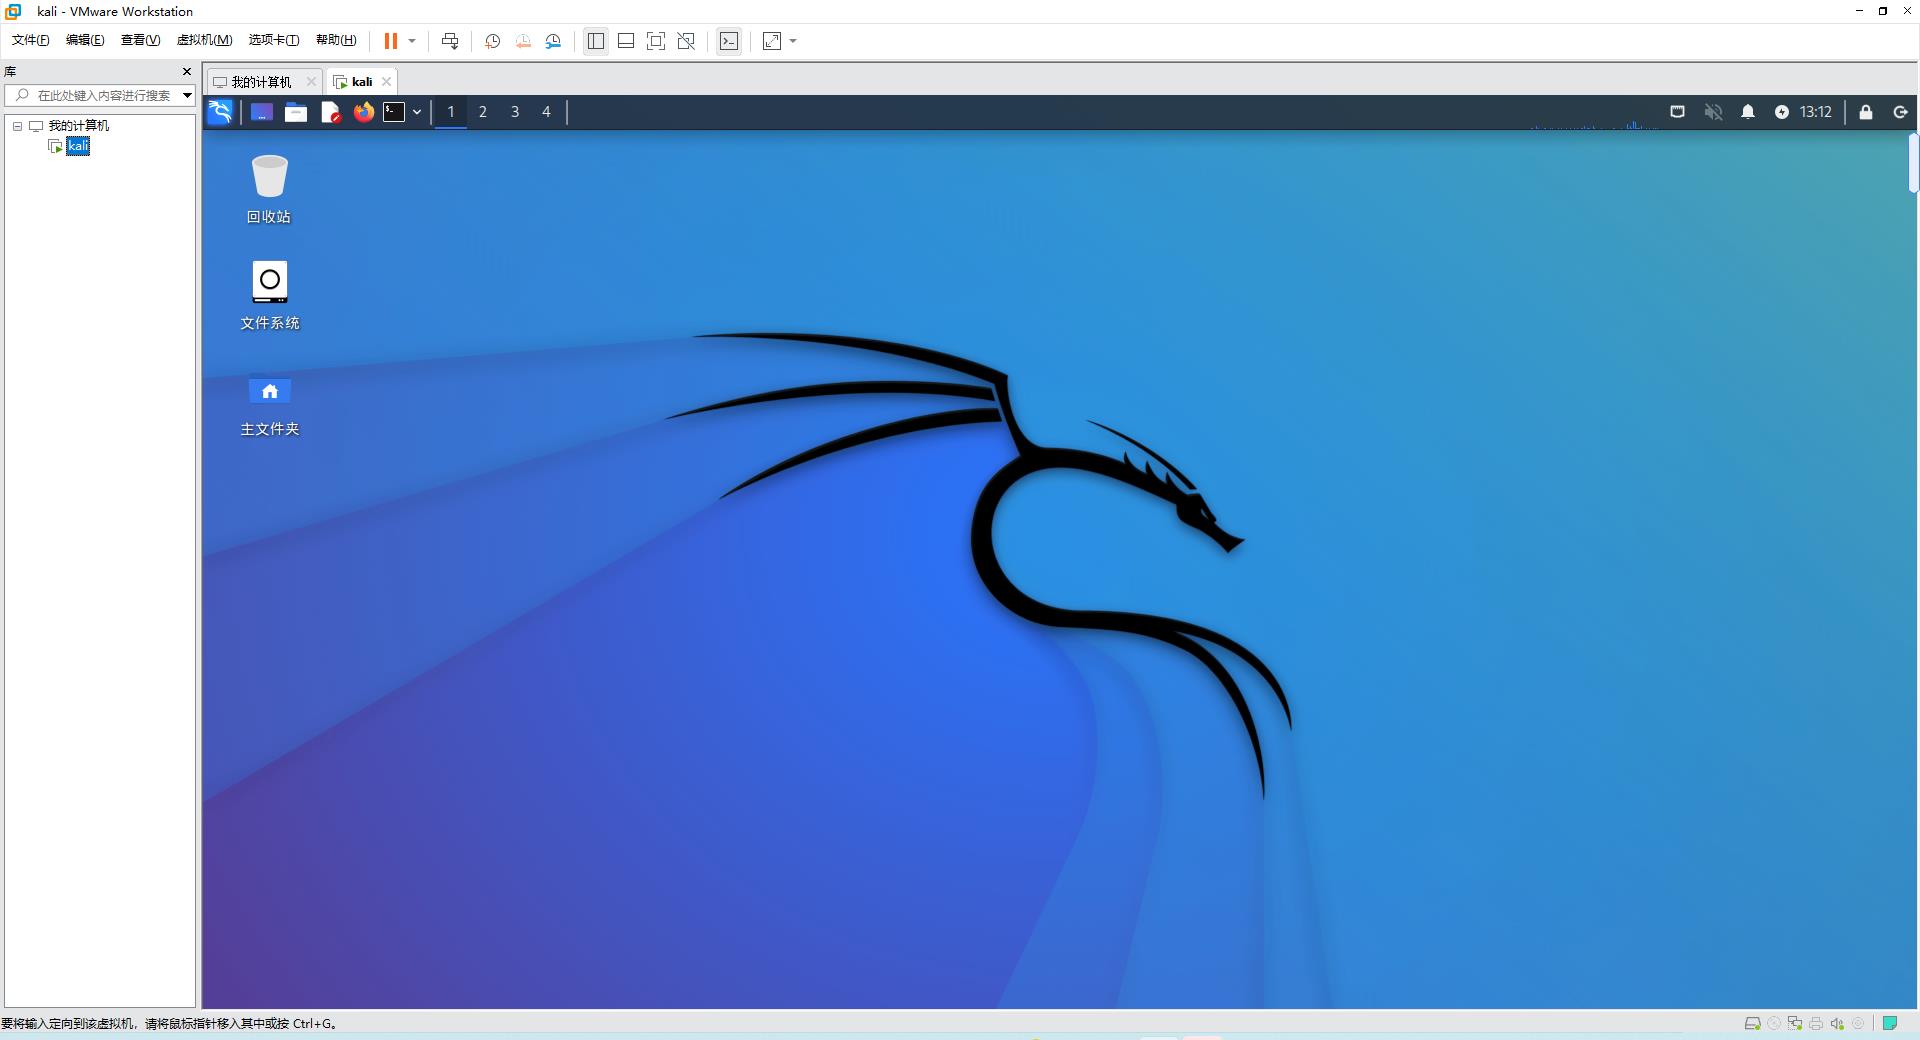The image size is (1920, 1040).
Task: Collapse the 我的计算机 tree node
Action: click(17, 126)
